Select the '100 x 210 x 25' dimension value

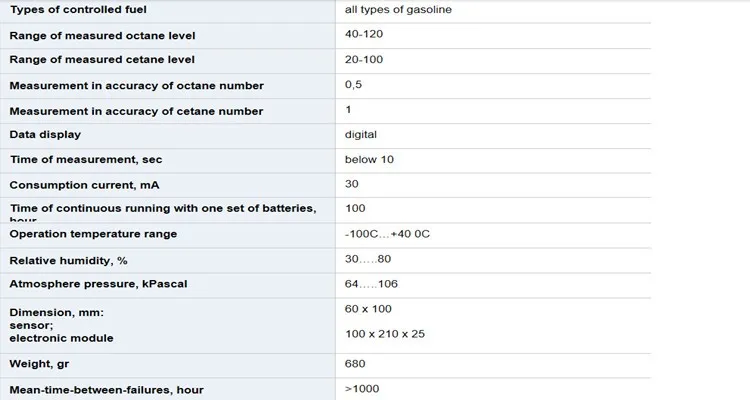385,333
